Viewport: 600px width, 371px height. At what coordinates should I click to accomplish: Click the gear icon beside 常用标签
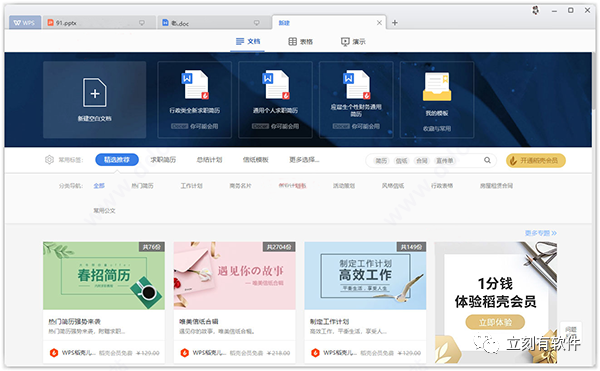(49, 159)
